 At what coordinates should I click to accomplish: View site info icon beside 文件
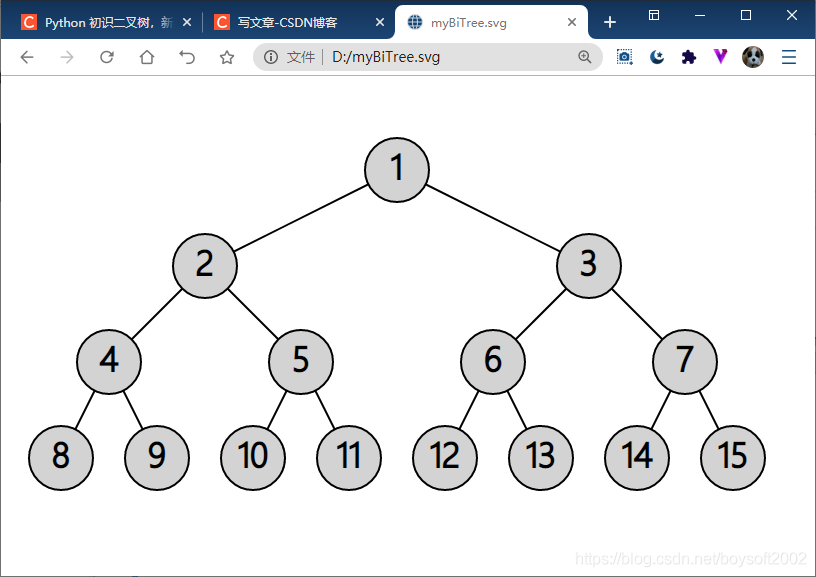tap(271, 57)
